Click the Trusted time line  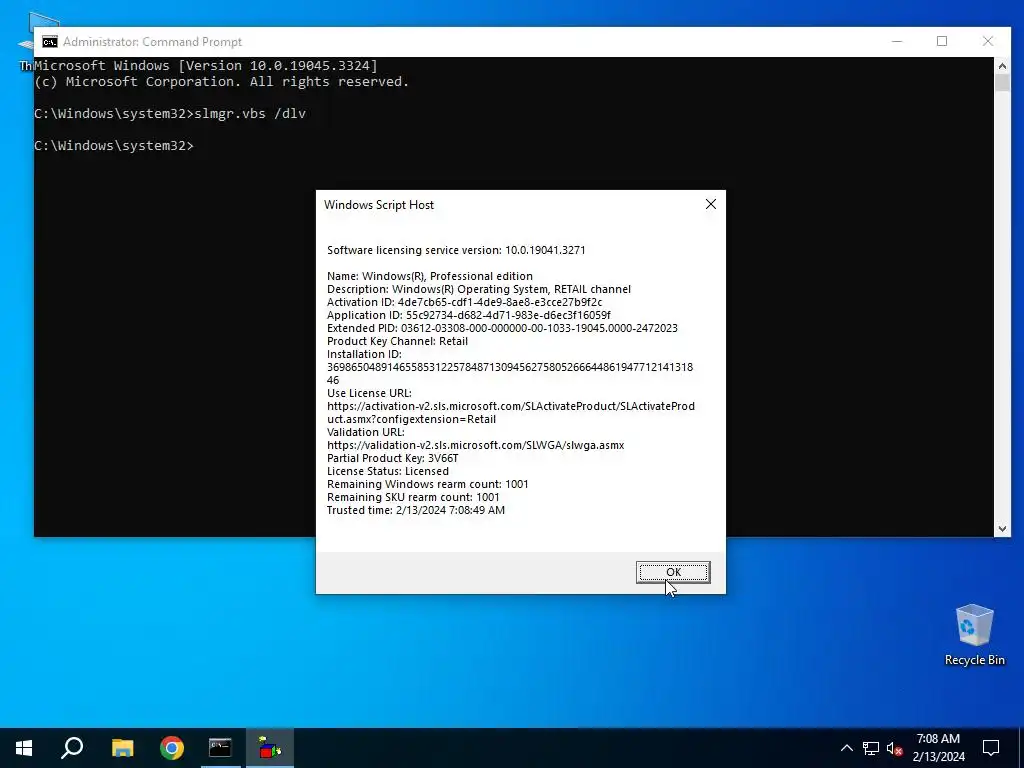click(x=415, y=510)
